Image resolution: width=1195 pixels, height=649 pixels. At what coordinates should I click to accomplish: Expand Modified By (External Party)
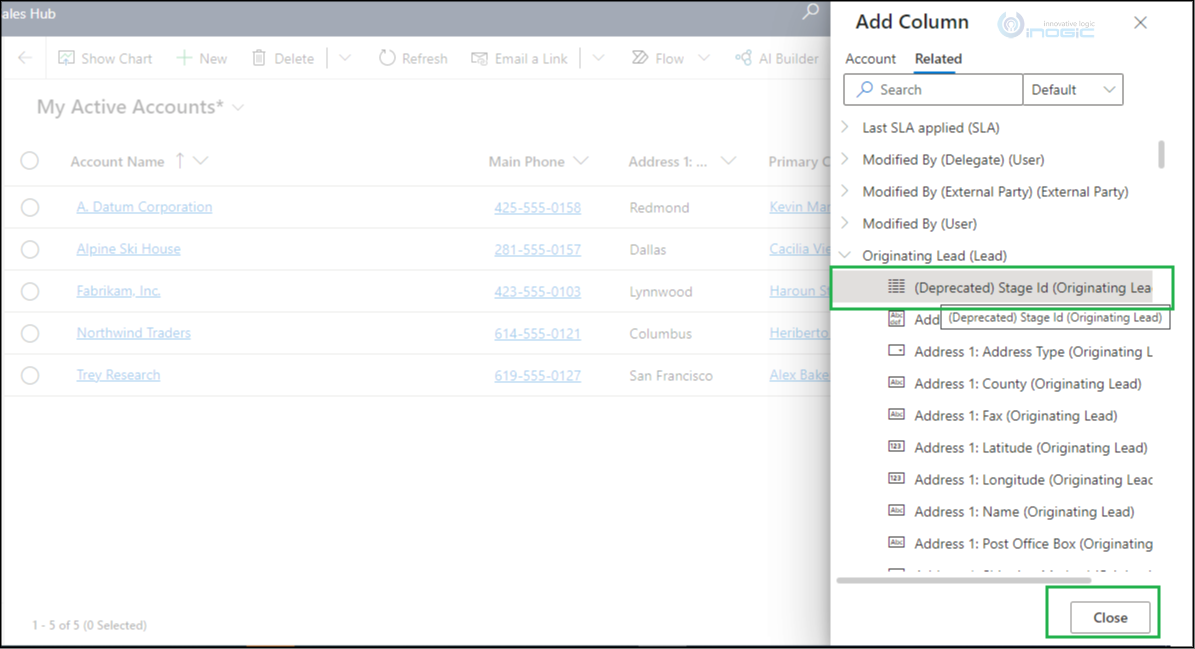[845, 191]
